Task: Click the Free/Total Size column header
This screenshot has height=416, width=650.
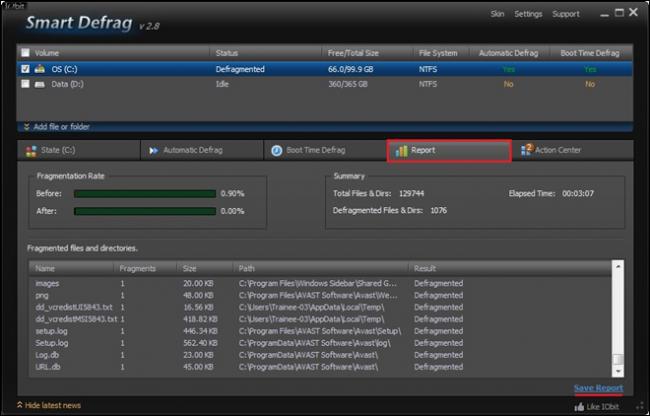Action: 367,53
